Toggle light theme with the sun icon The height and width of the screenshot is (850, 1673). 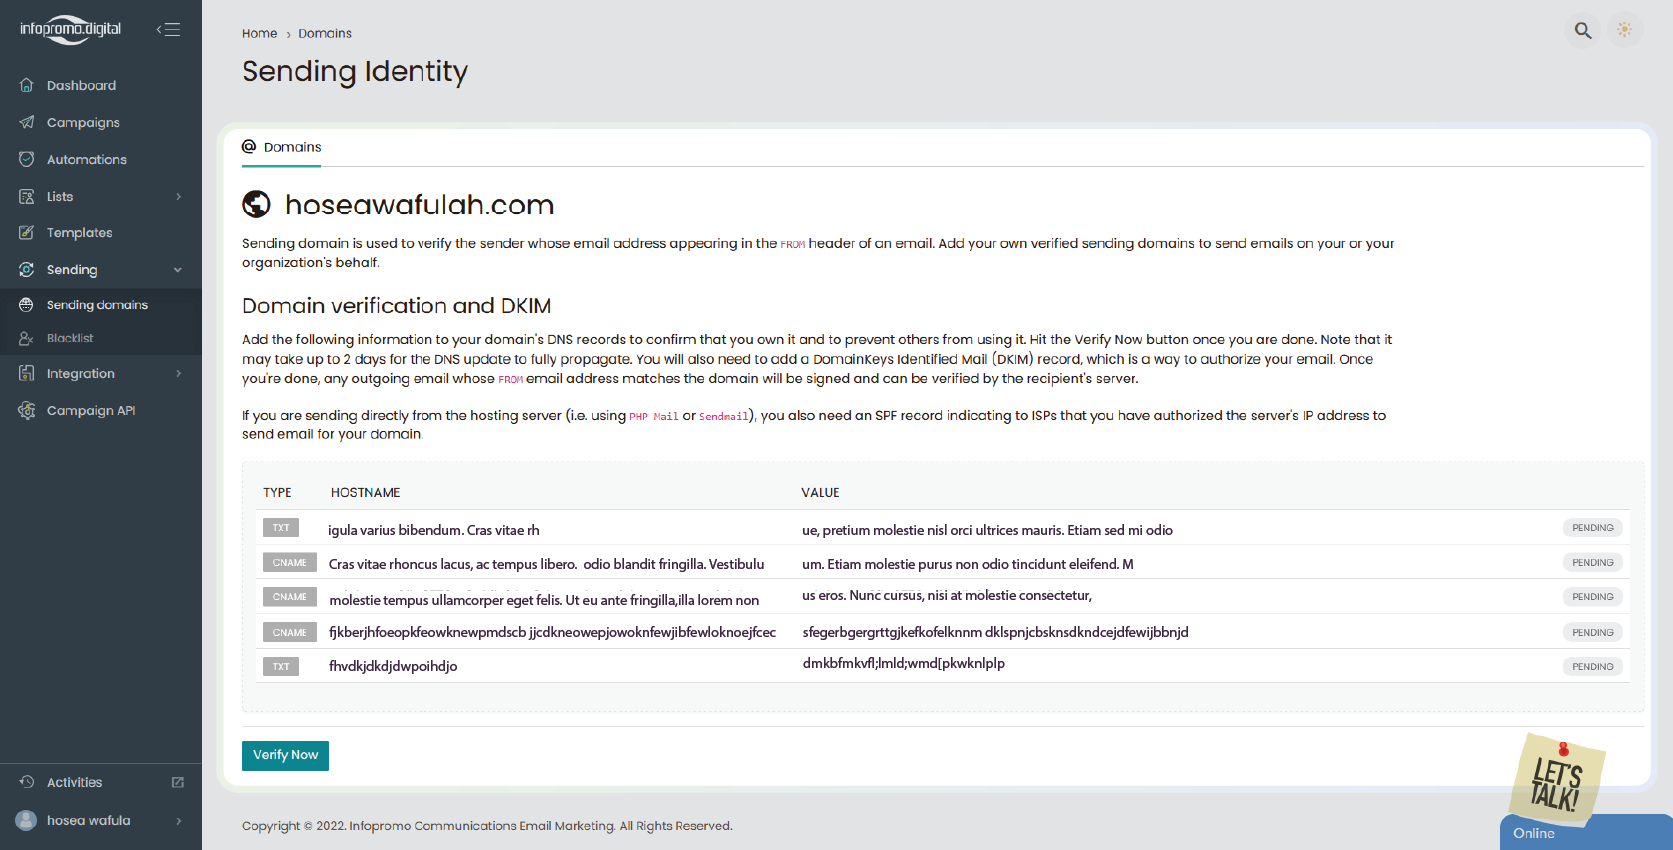tap(1625, 30)
